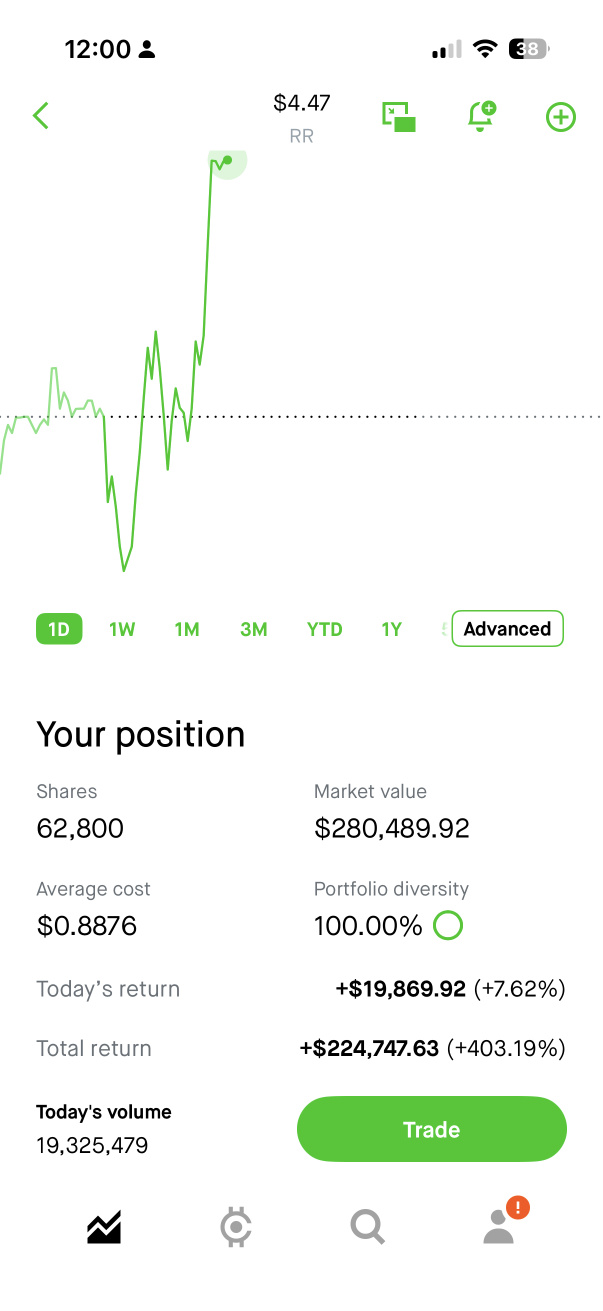Open the investing chart tab icon
Image resolution: width=603 pixels, height=1311 pixels.
point(104,1226)
